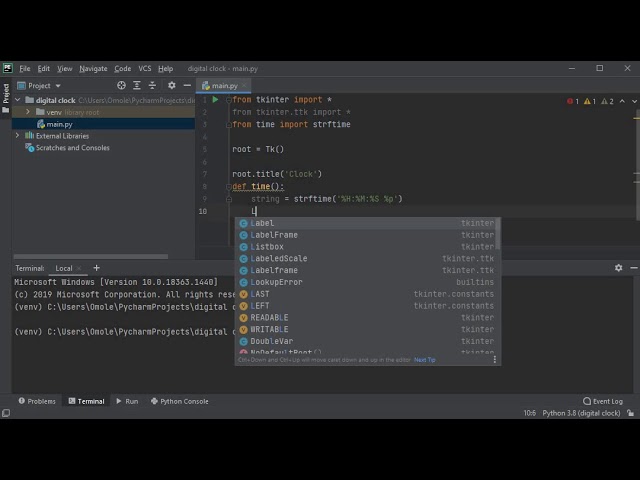The height and width of the screenshot is (480, 640).
Task: Click the fold marker on line 1 imports
Action: 229,100
